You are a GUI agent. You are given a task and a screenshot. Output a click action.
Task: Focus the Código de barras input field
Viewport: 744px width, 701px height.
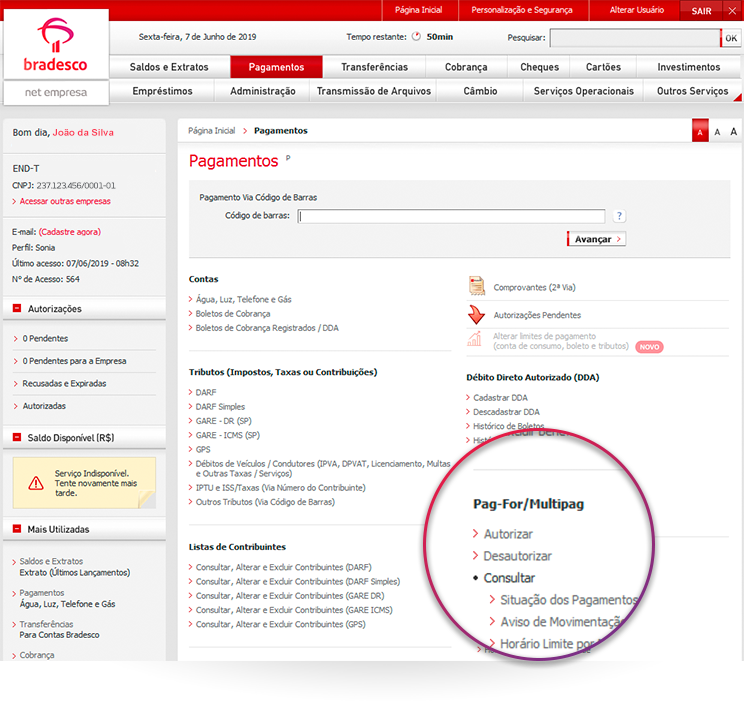pos(451,216)
